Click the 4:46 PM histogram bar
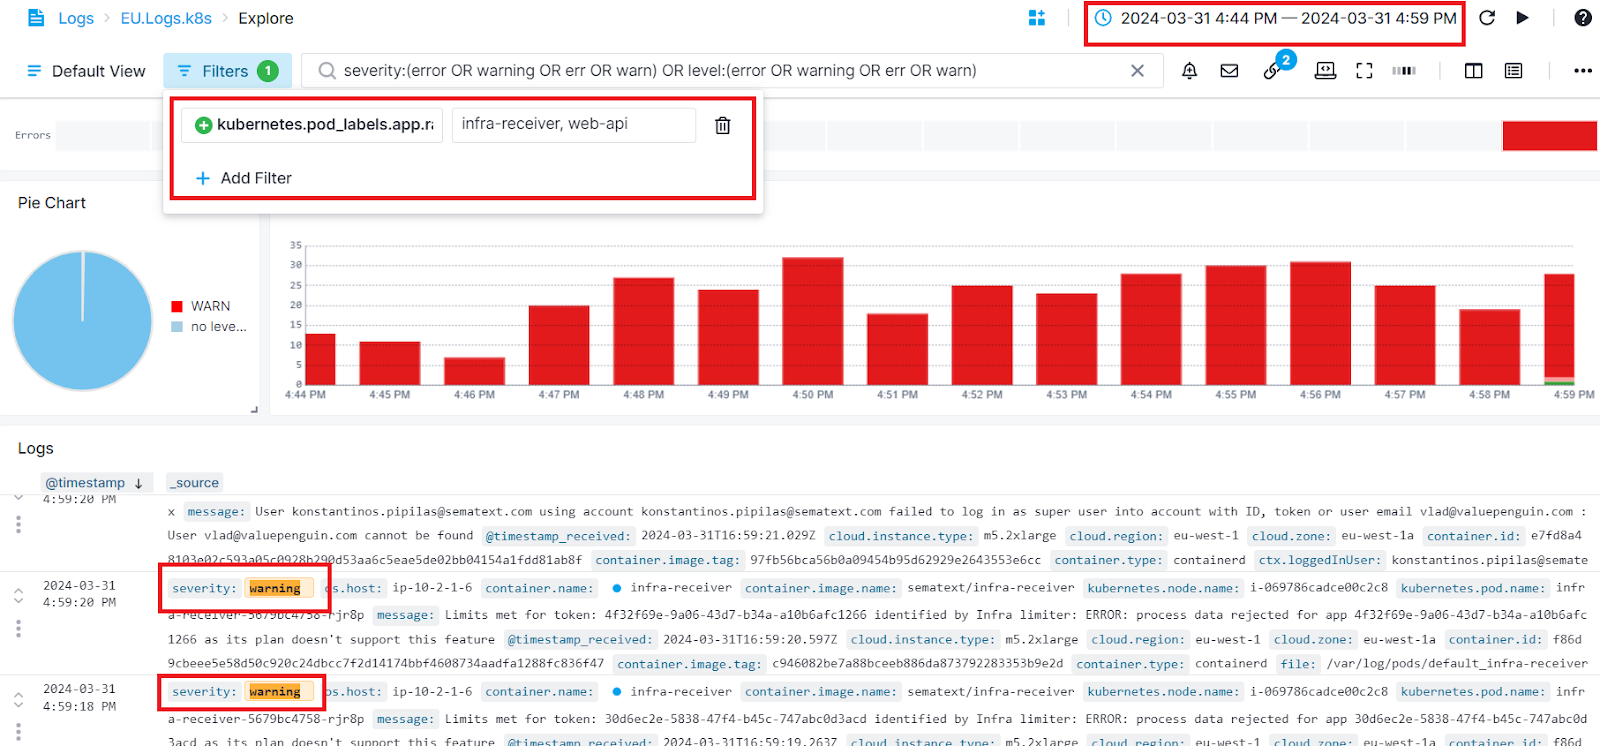 [474, 371]
